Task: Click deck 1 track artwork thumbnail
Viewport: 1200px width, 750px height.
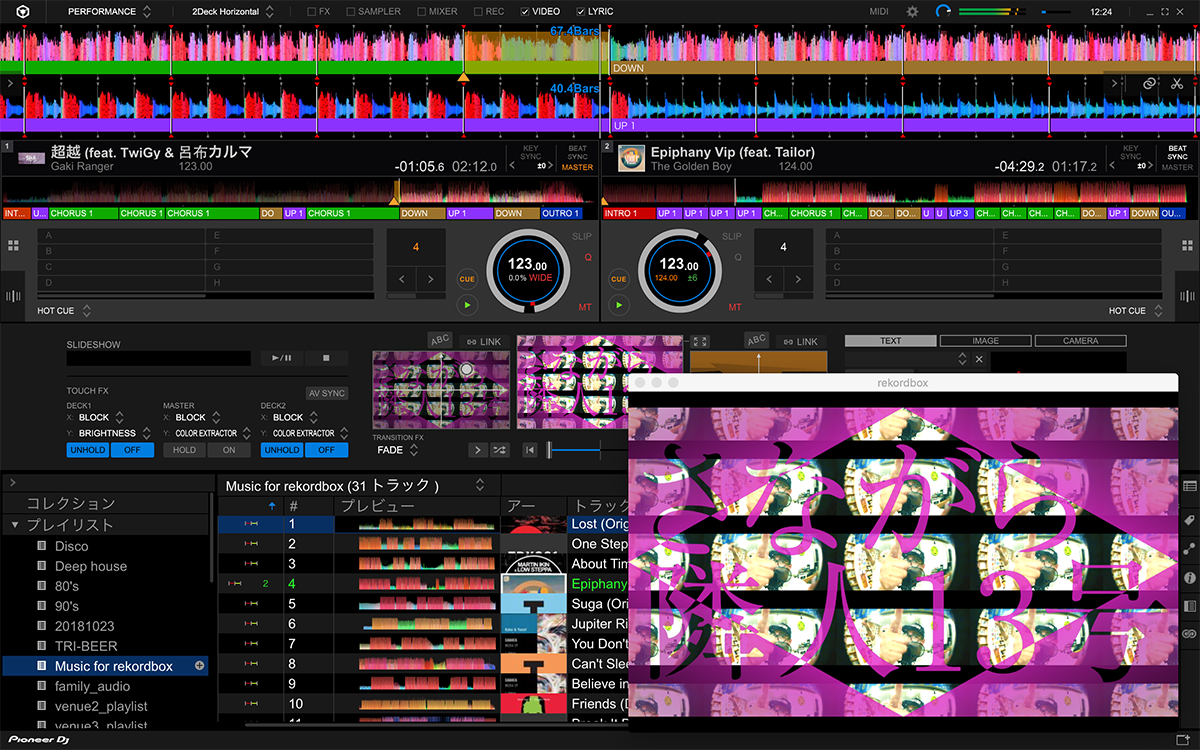Action: [x=33, y=159]
